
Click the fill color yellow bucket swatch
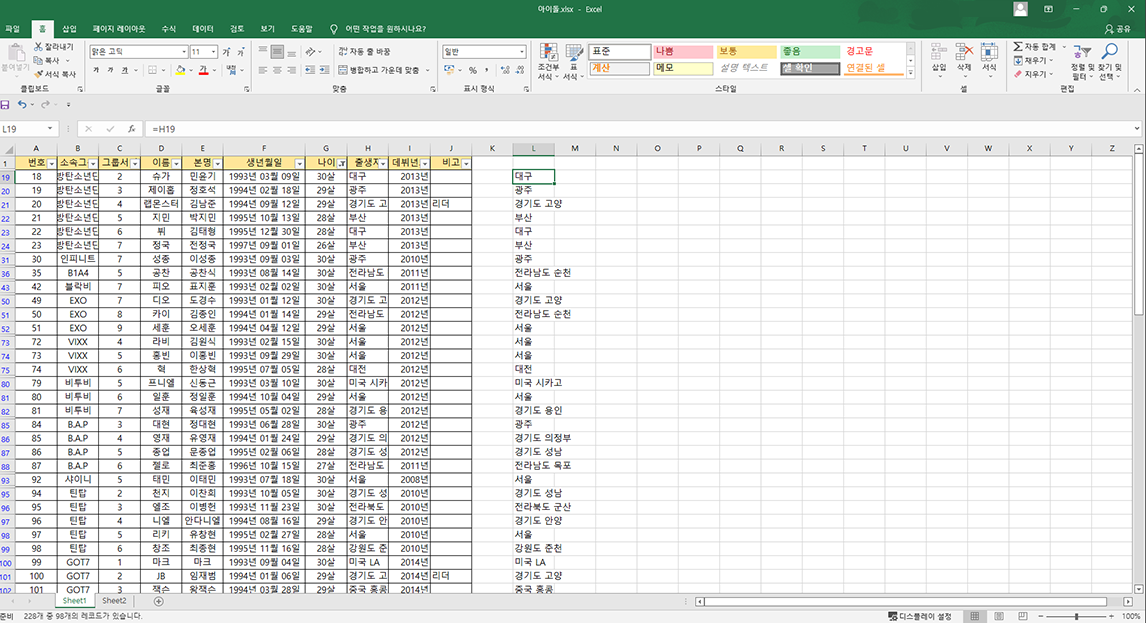[x=181, y=70]
